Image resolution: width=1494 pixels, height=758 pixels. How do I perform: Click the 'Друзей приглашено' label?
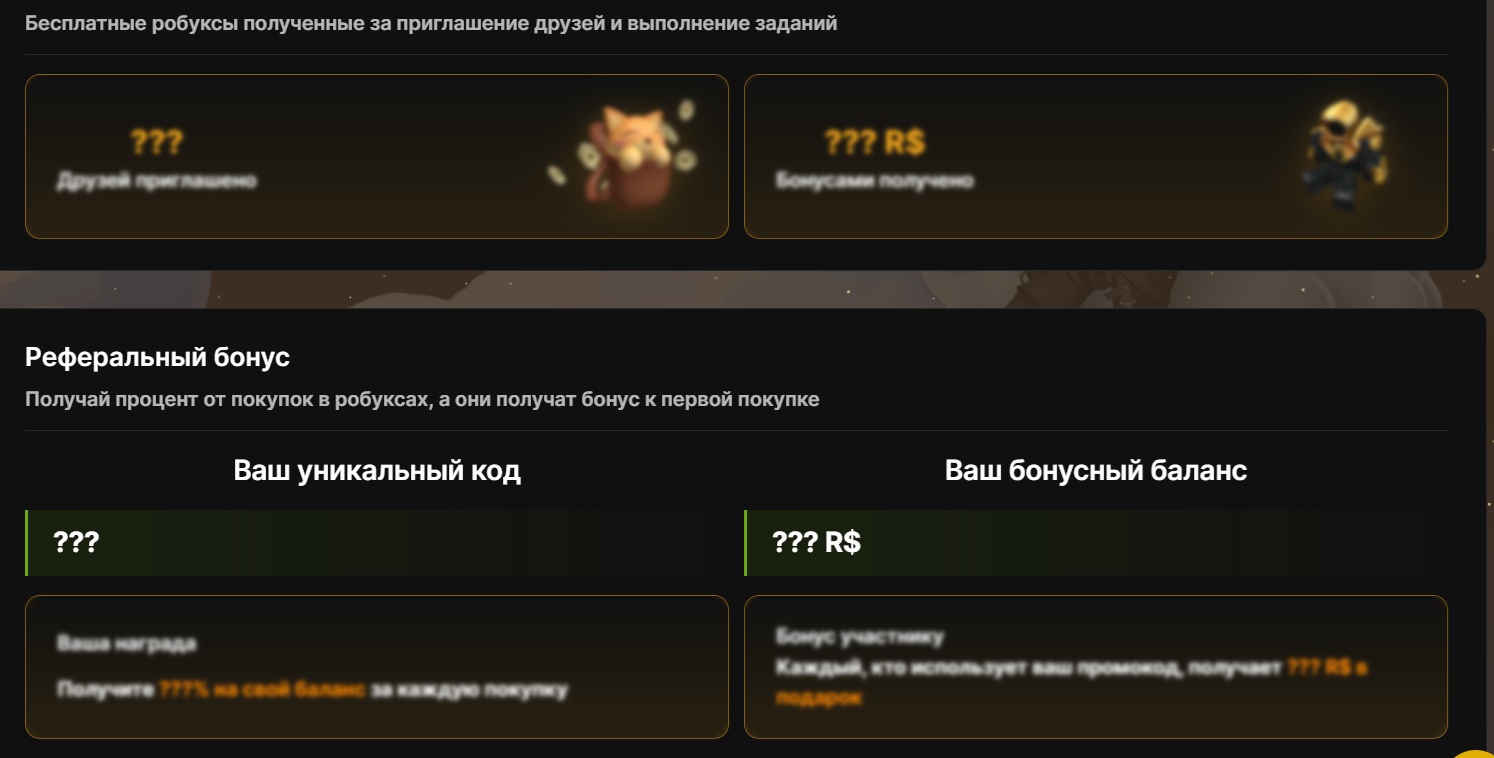157,181
